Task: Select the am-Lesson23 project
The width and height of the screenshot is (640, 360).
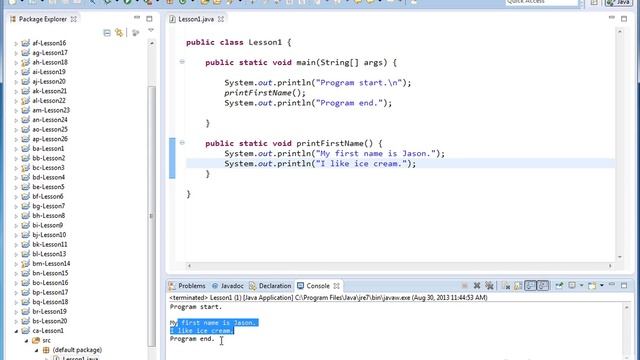Action: point(51,110)
